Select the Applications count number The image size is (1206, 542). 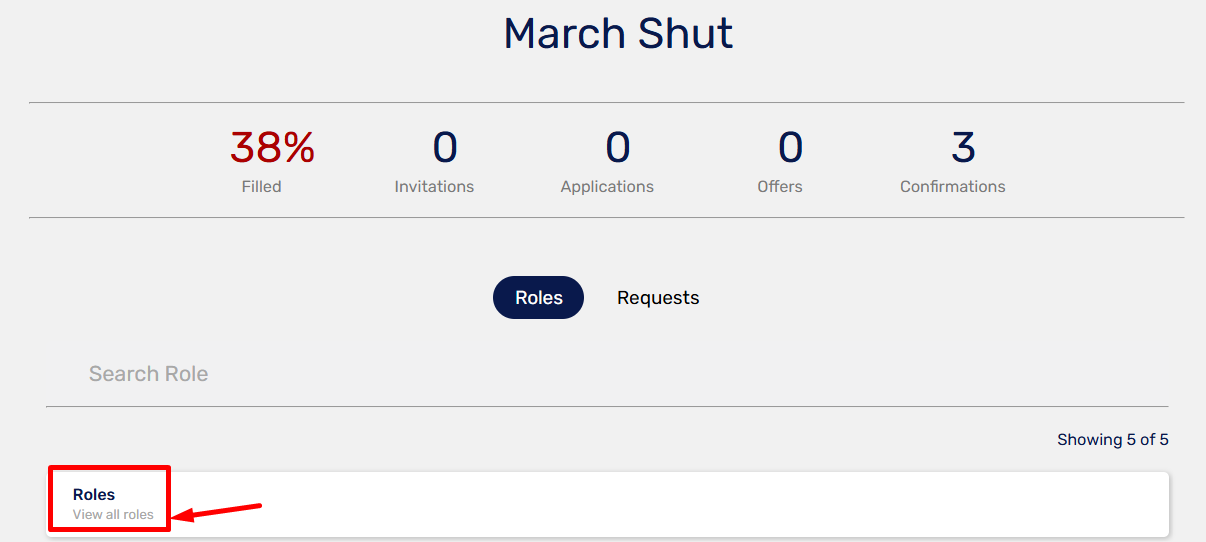point(618,148)
